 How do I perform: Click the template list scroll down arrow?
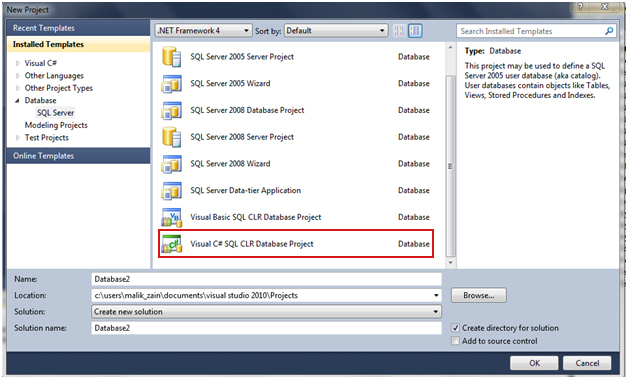(451, 263)
